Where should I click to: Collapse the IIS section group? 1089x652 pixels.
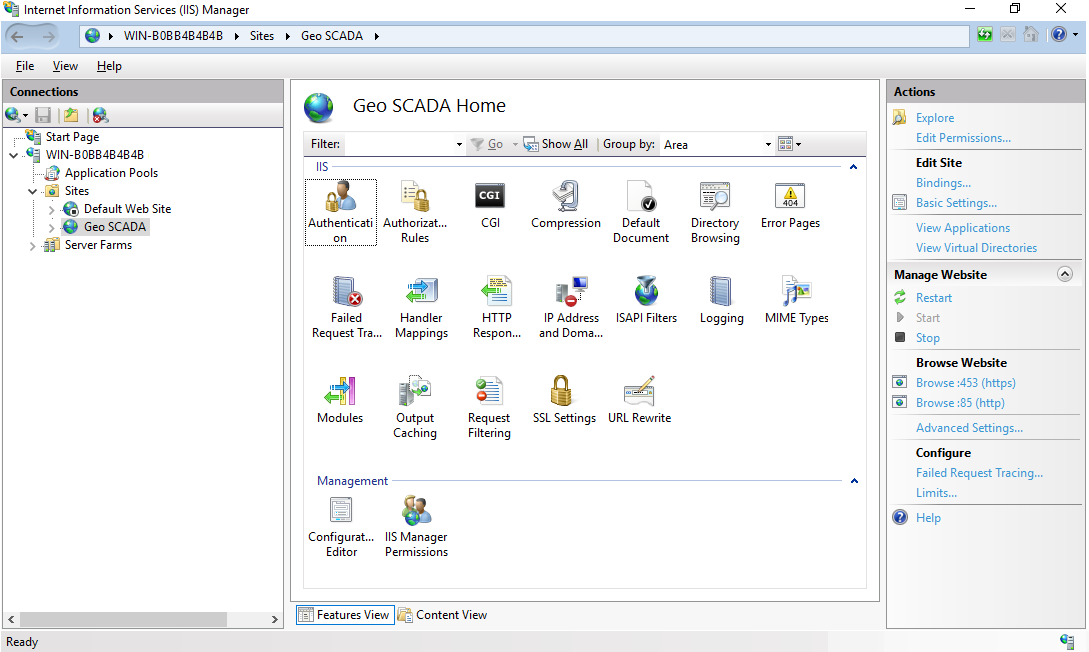[853, 167]
